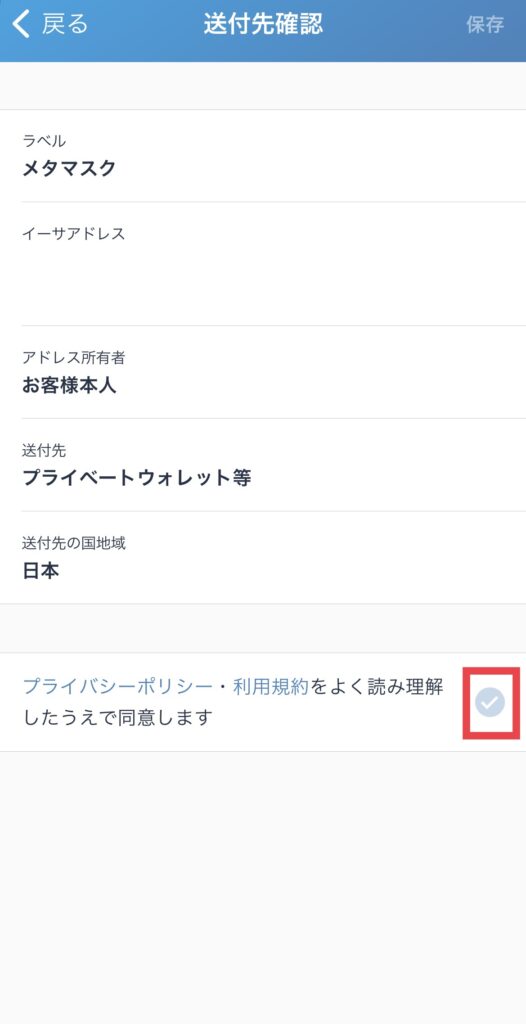Tap the 日本 country value
This screenshot has width=526, height=1024.
pos(41,571)
